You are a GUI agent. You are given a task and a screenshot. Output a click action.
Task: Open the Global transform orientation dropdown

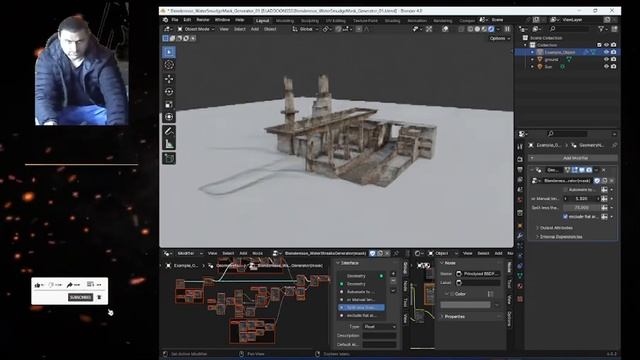(x=305, y=29)
